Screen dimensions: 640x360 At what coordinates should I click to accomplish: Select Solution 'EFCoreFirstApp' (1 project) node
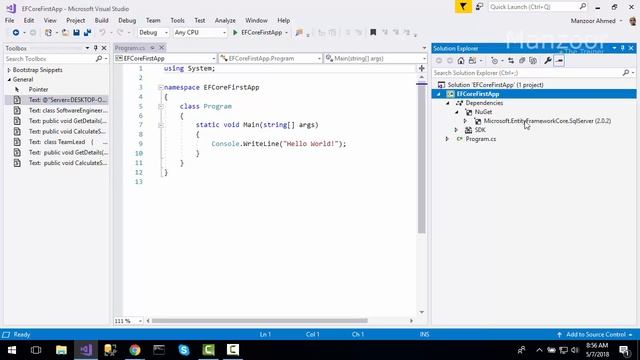pyautogui.click(x=495, y=85)
